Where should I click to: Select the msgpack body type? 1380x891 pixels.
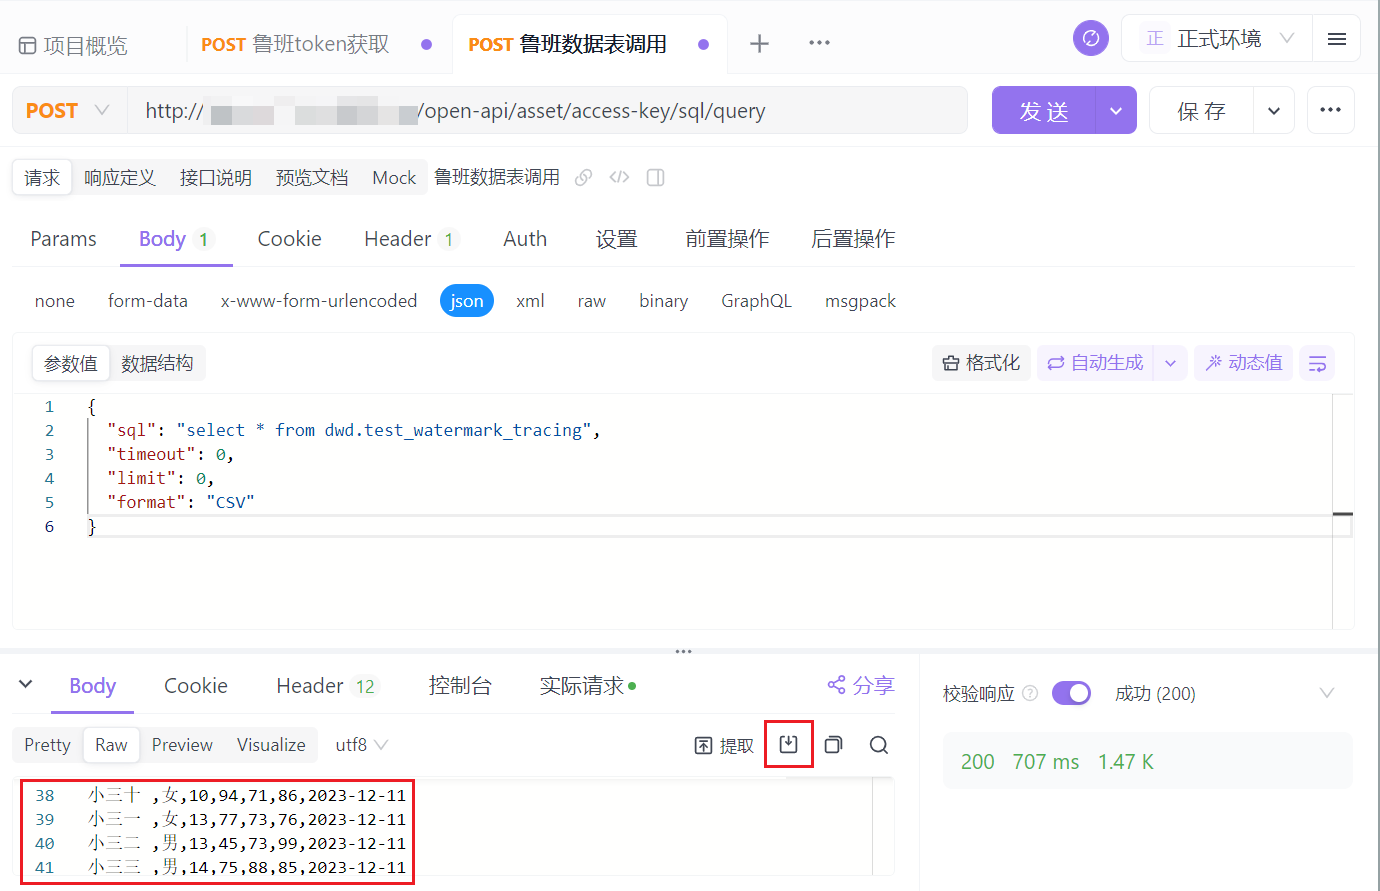(x=860, y=301)
